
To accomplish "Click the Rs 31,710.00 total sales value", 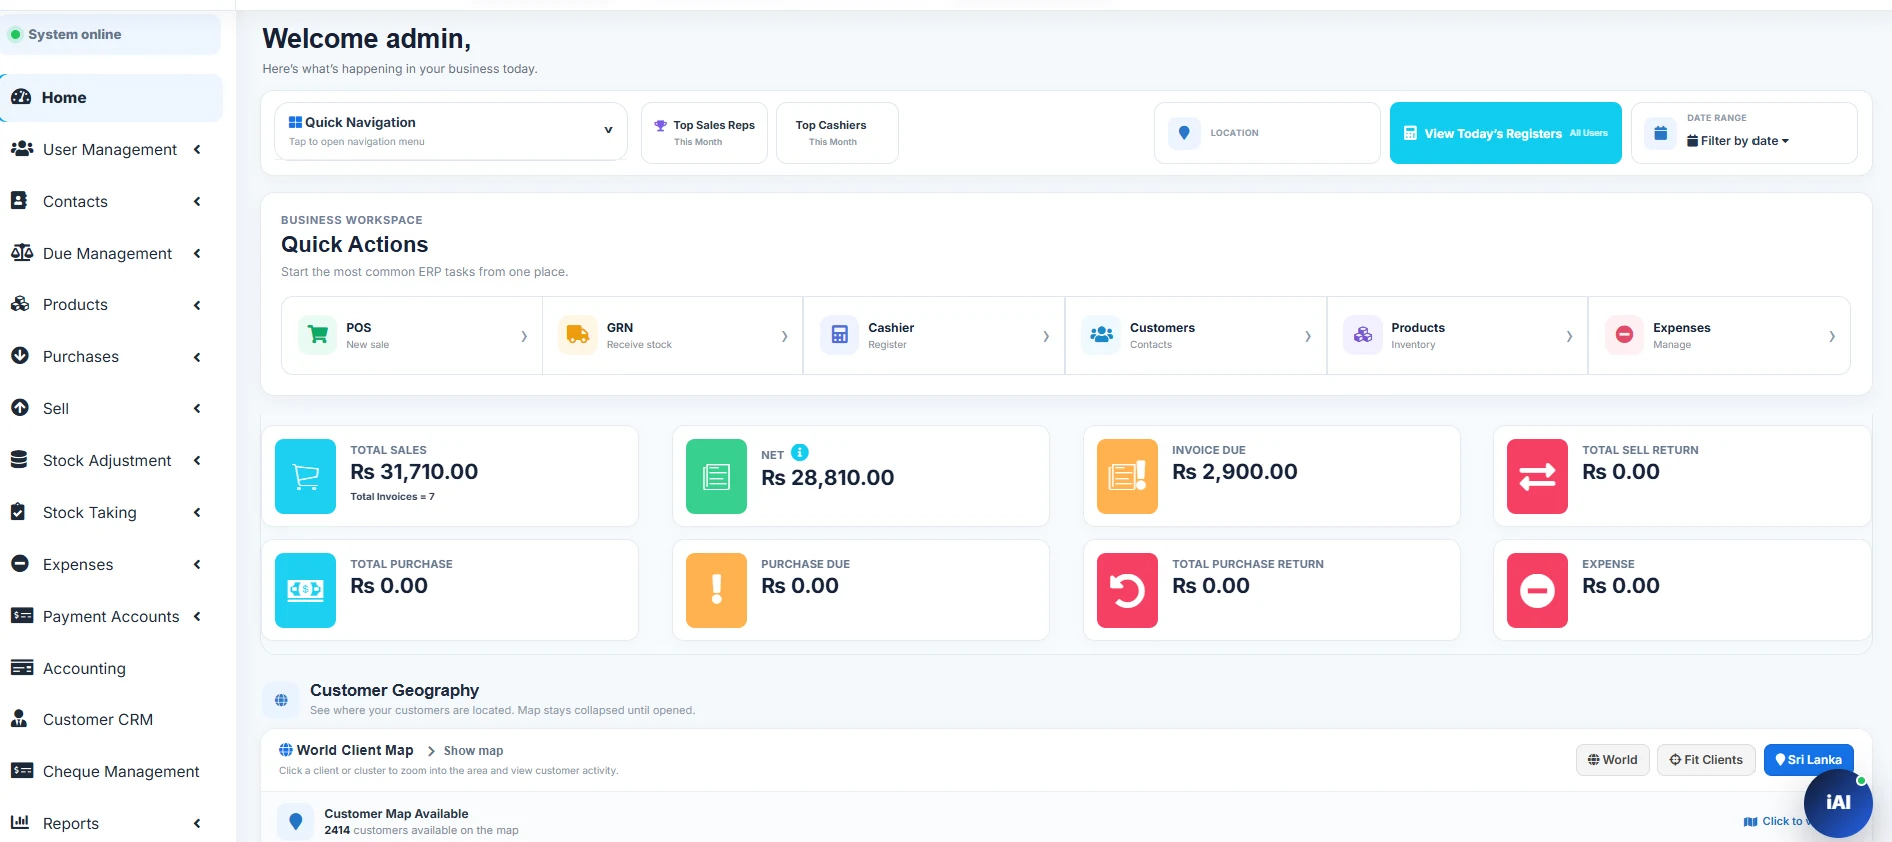I will 414,472.
